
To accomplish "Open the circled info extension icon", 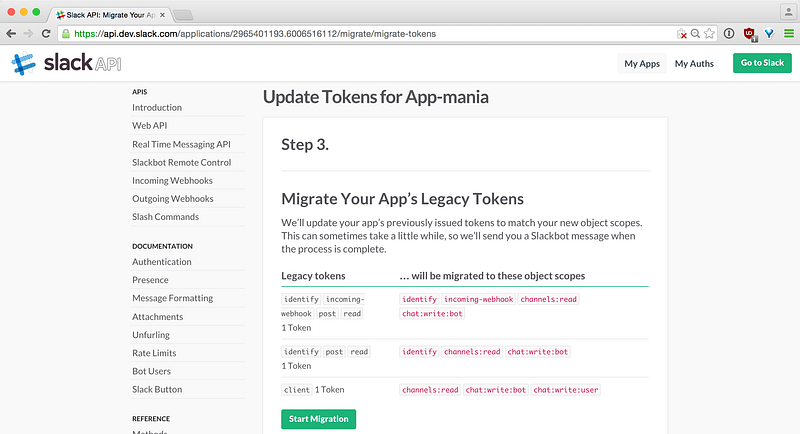I will pos(729,34).
